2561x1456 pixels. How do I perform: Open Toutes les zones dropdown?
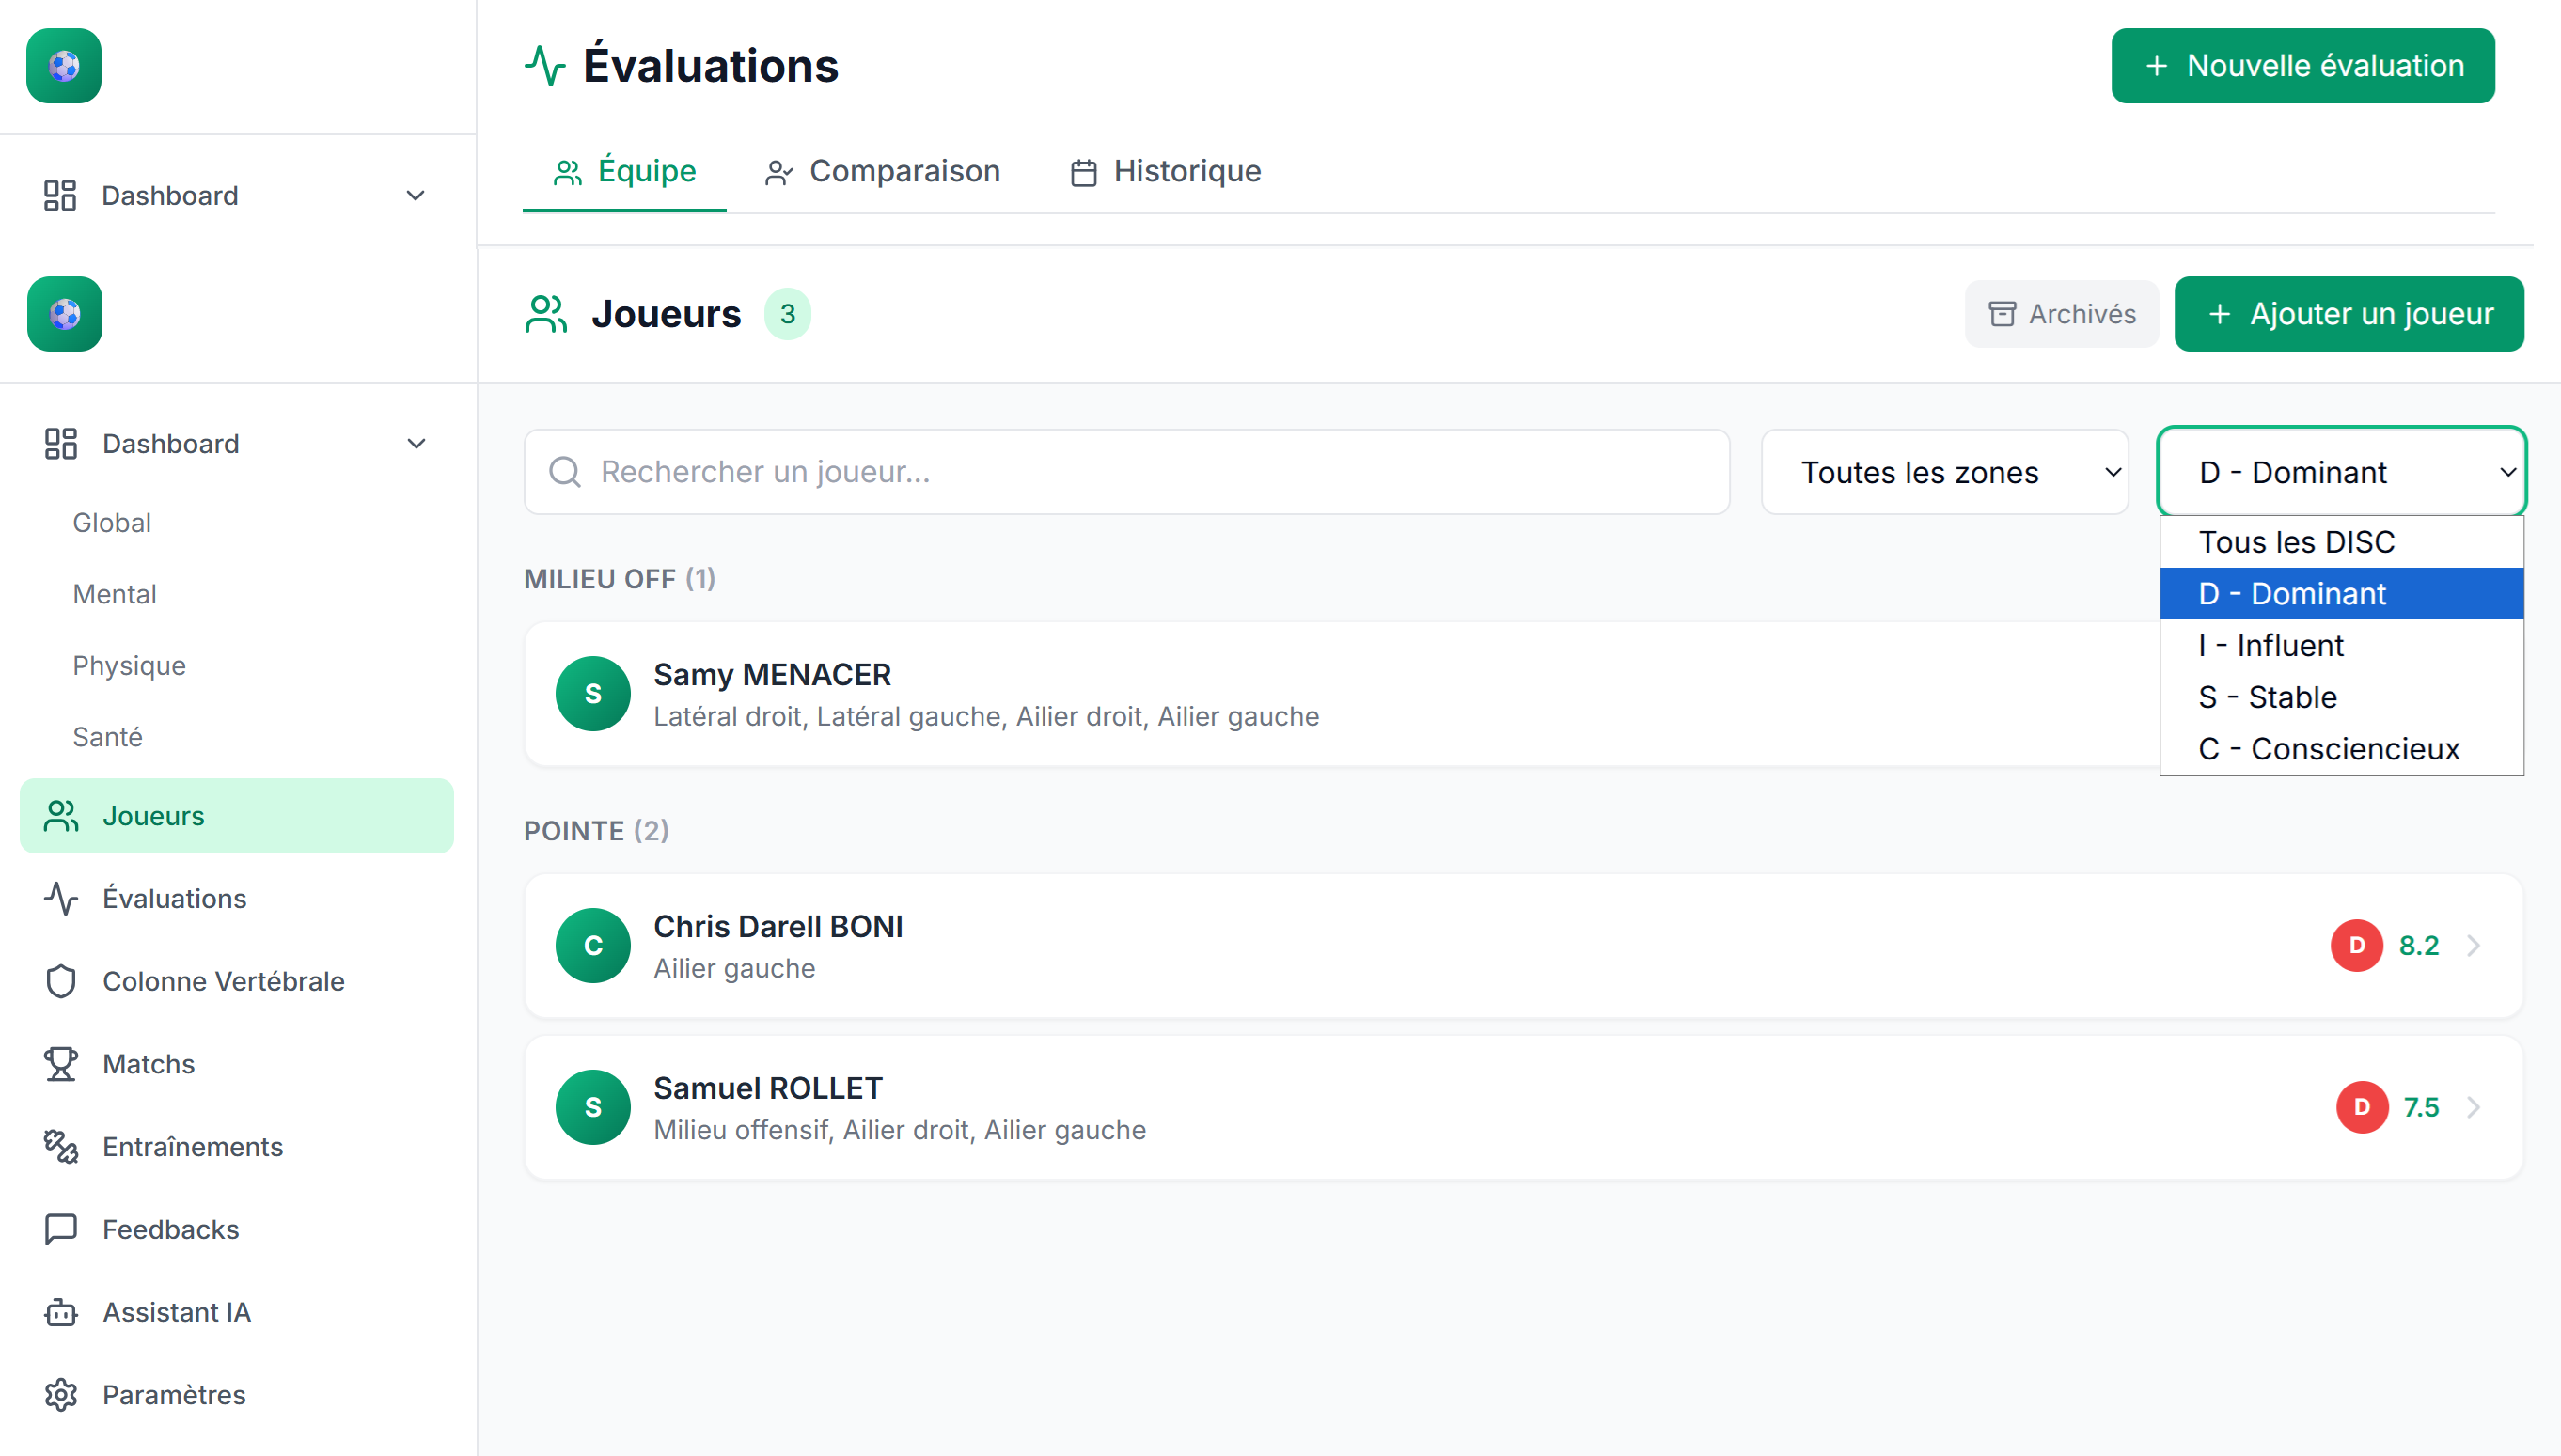pos(1944,472)
